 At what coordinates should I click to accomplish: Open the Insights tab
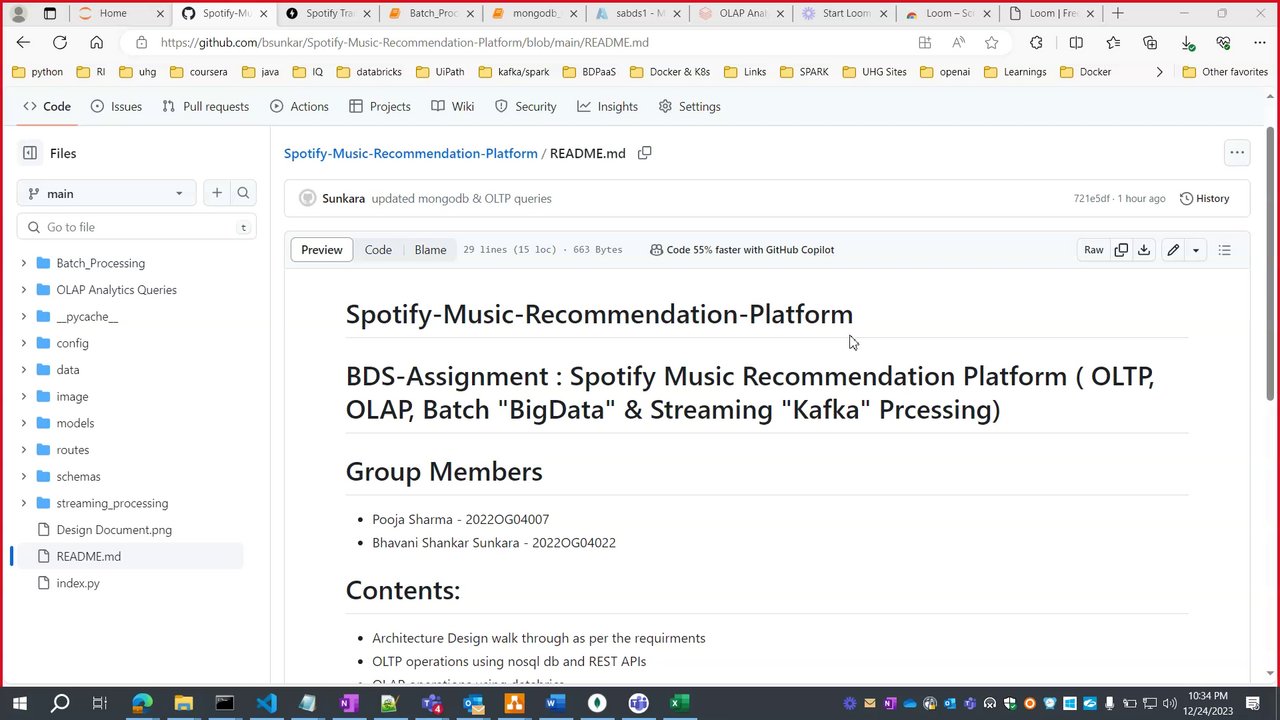pyautogui.click(x=607, y=106)
